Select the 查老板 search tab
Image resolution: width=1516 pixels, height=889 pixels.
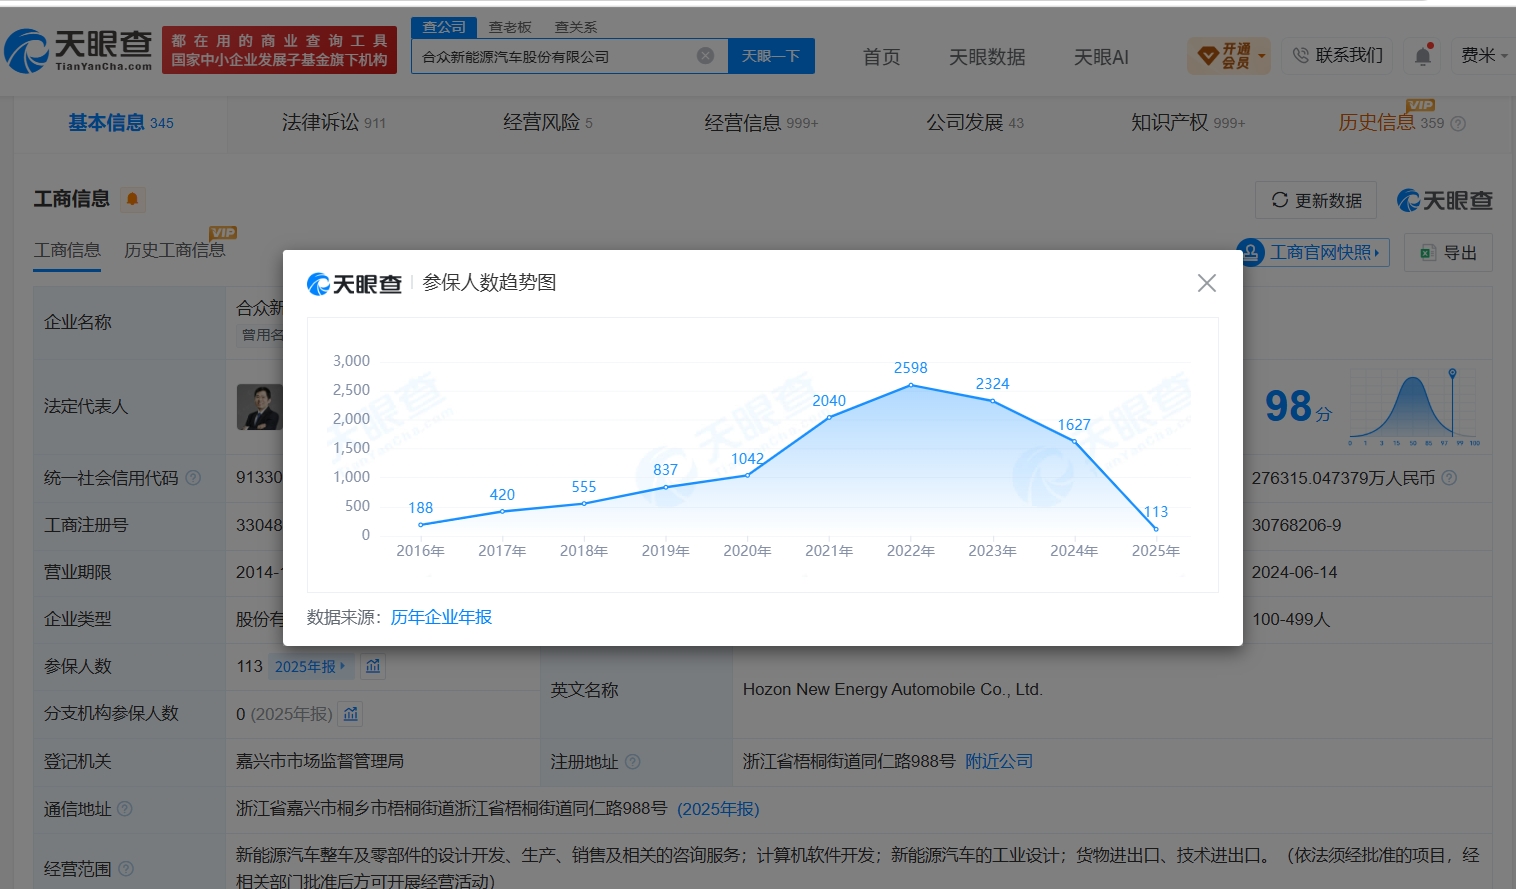510,27
